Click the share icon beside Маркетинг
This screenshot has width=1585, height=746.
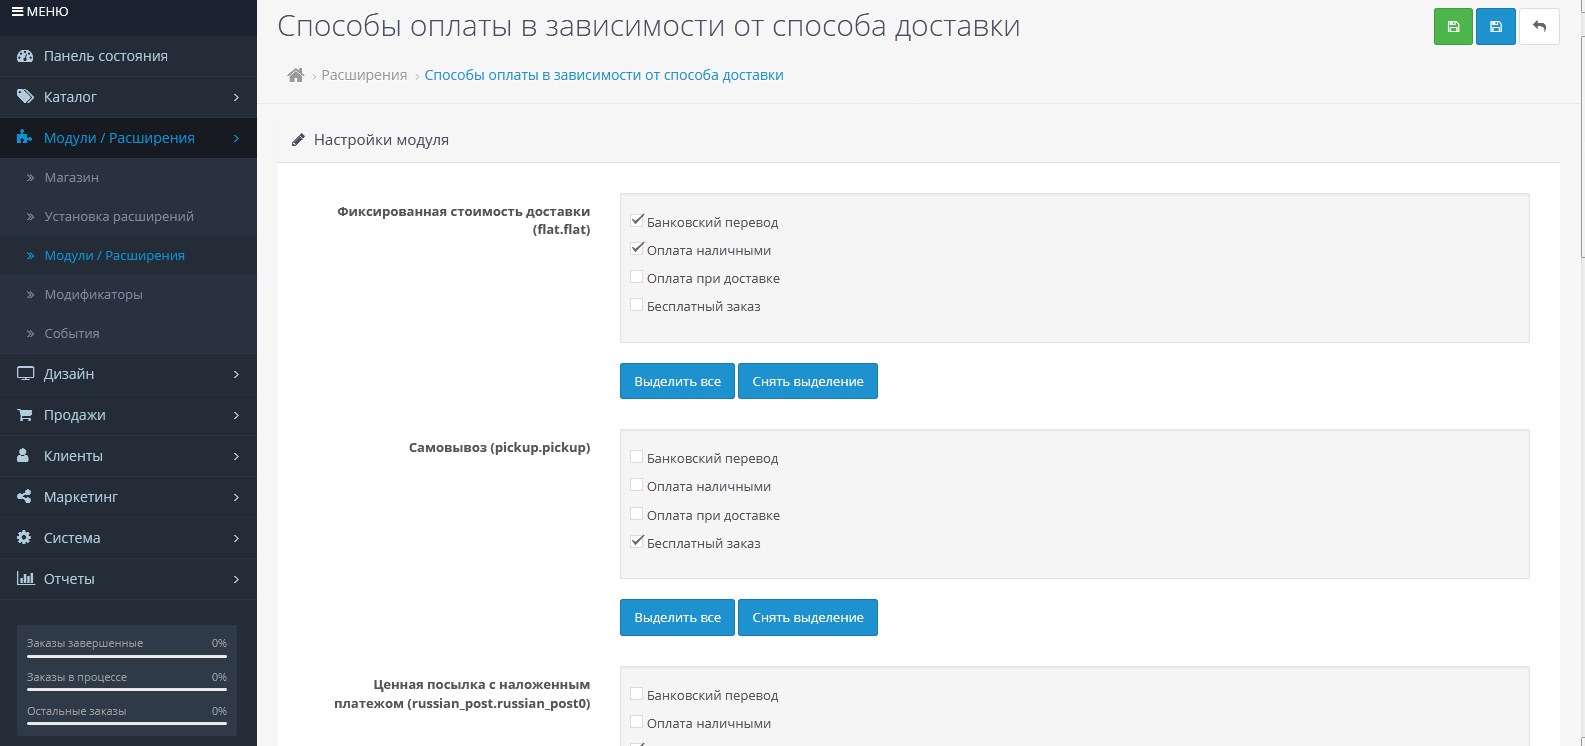coord(25,497)
